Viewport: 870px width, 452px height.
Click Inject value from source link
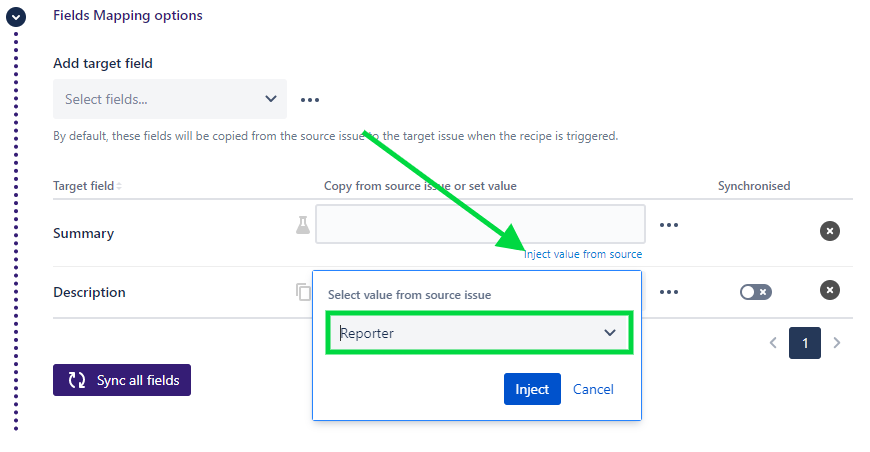pos(582,254)
